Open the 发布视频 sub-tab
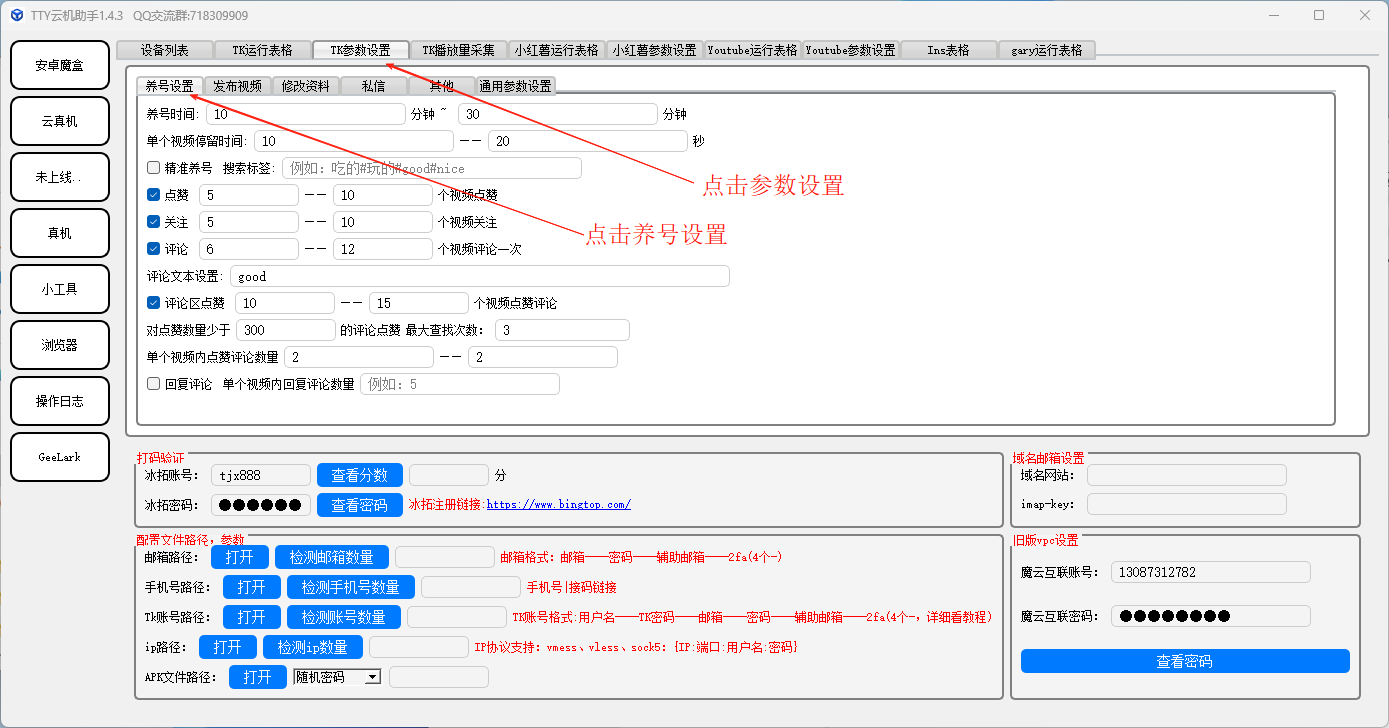The height and width of the screenshot is (728, 1389). pyautogui.click(x=237, y=86)
